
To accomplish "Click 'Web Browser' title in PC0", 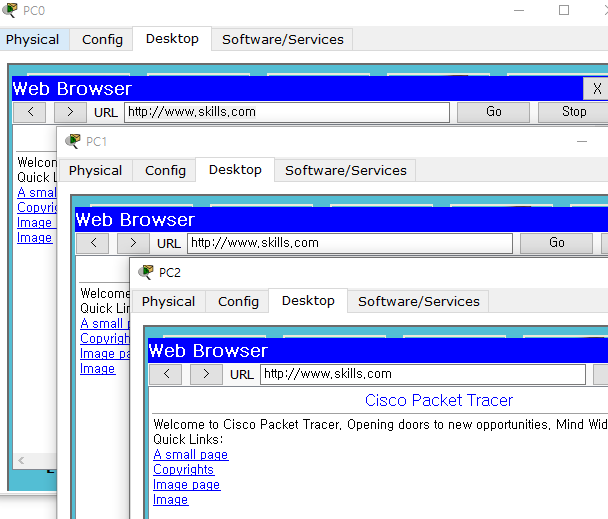I will tap(72, 88).
